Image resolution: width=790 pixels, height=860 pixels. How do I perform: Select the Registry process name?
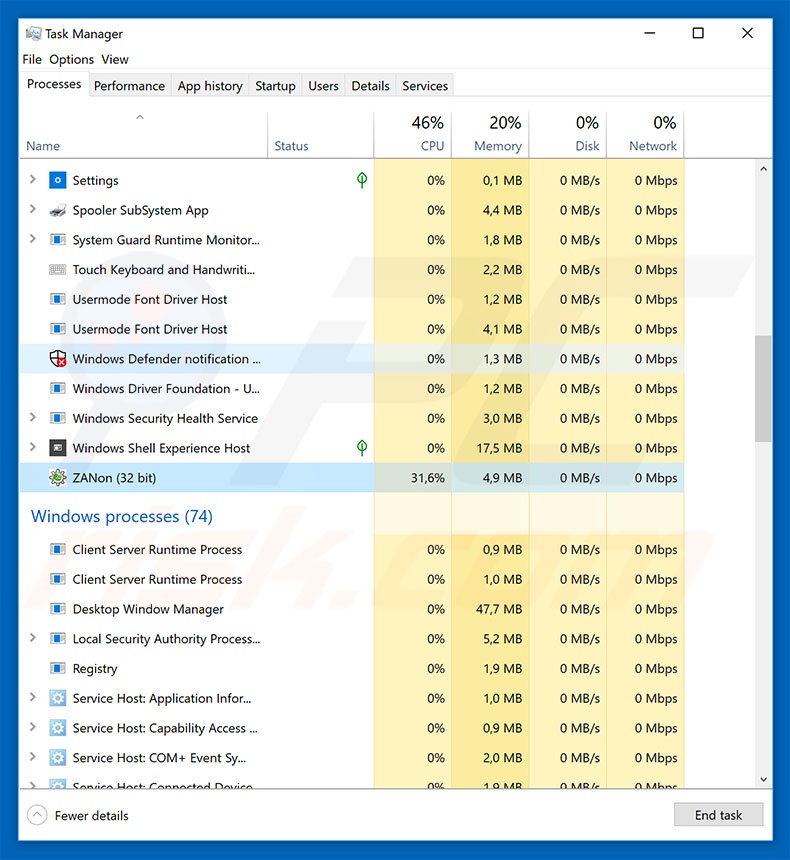[x=95, y=669]
